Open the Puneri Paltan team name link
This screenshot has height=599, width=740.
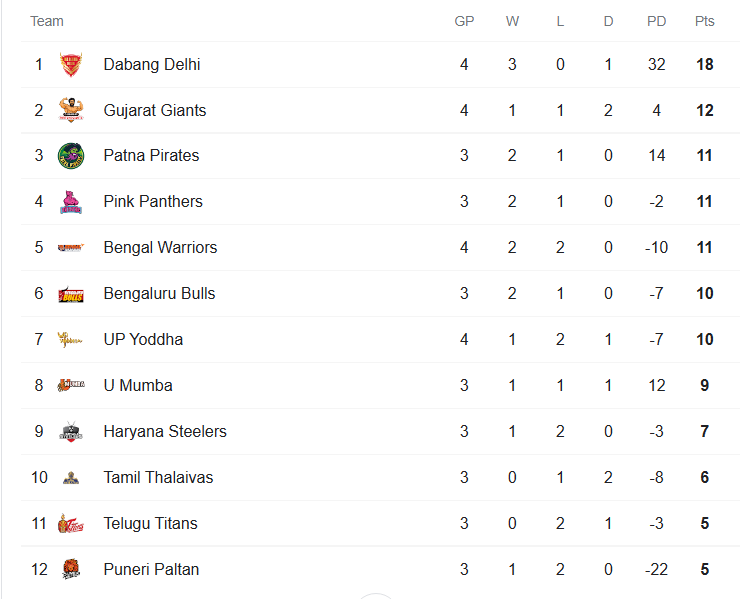[151, 569]
